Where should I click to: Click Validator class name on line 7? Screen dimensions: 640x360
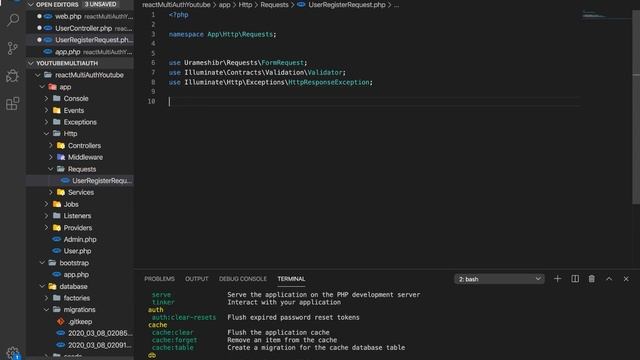click(x=325, y=73)
